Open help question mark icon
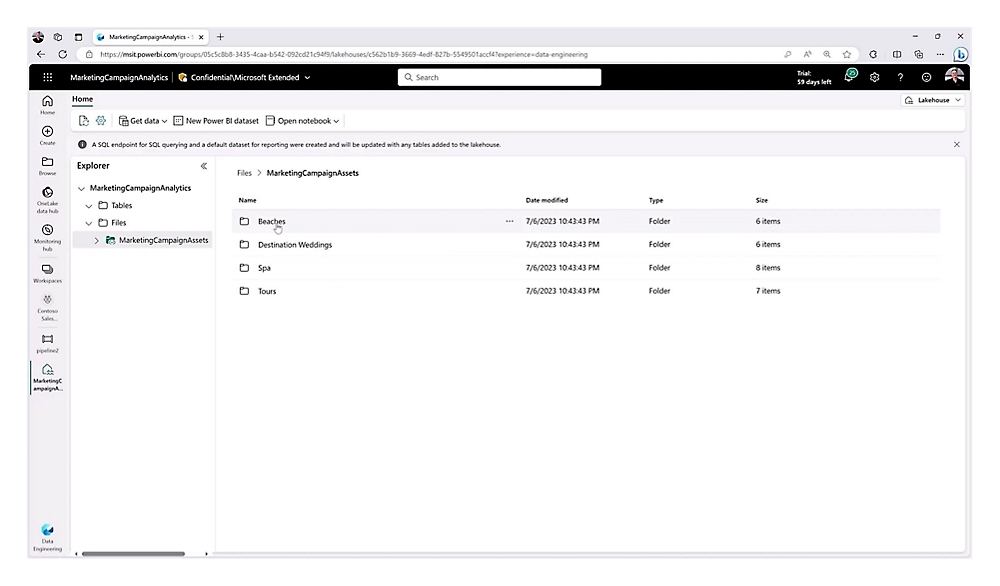This screenshot has width=1000, height=586. tap(900, 77)
